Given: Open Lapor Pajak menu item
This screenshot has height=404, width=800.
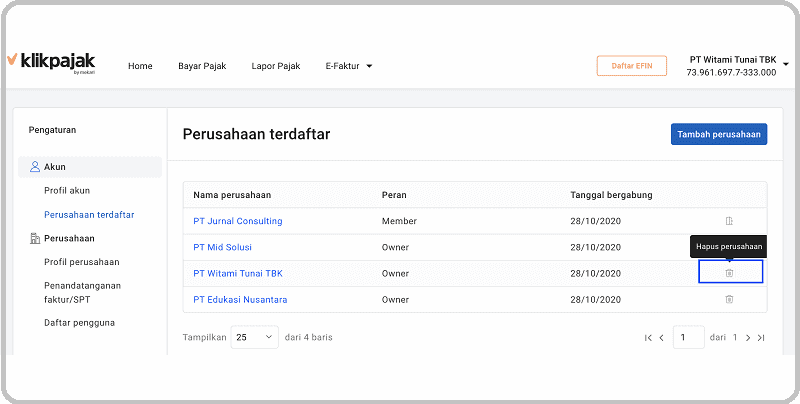Looking at the screenshot, I should [276, 66].
